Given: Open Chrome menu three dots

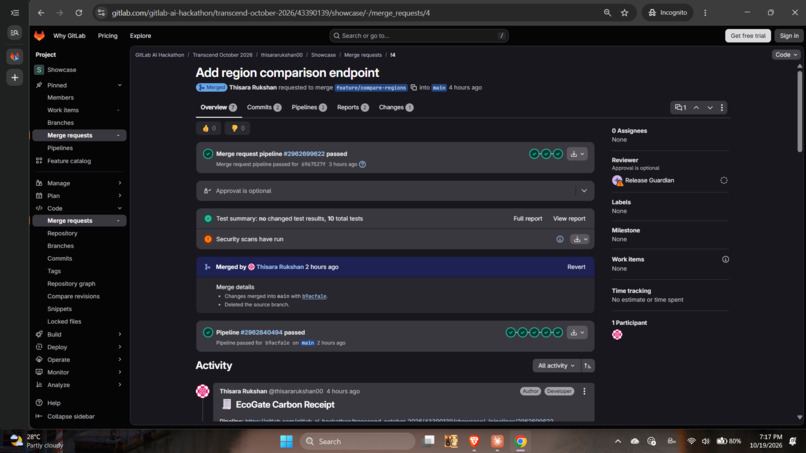Looking at the screenshot, I should pyautogui.click(x=705, y=13).
